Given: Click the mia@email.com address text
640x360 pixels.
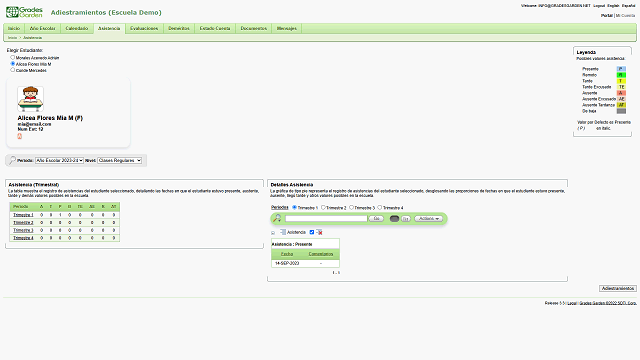Looking at the screenshot, I should (34, 124).
